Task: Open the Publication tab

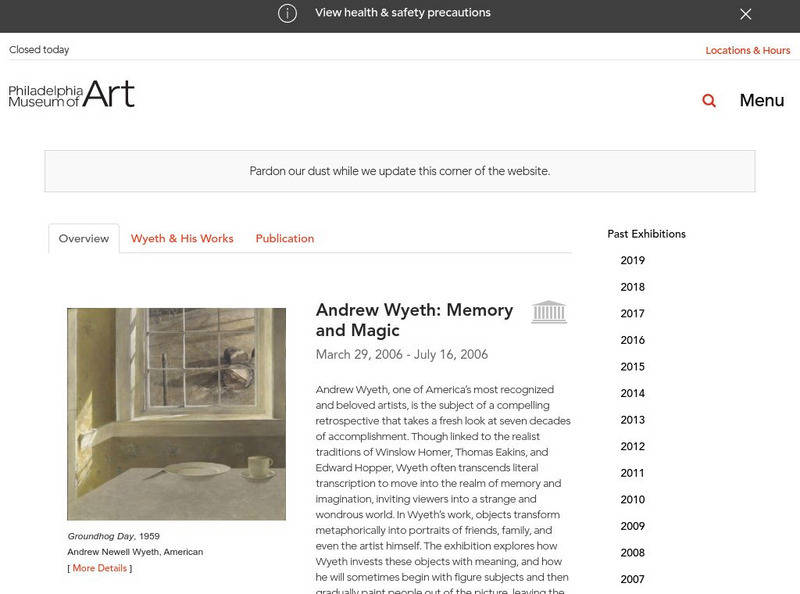Action: tap(285, 238)
